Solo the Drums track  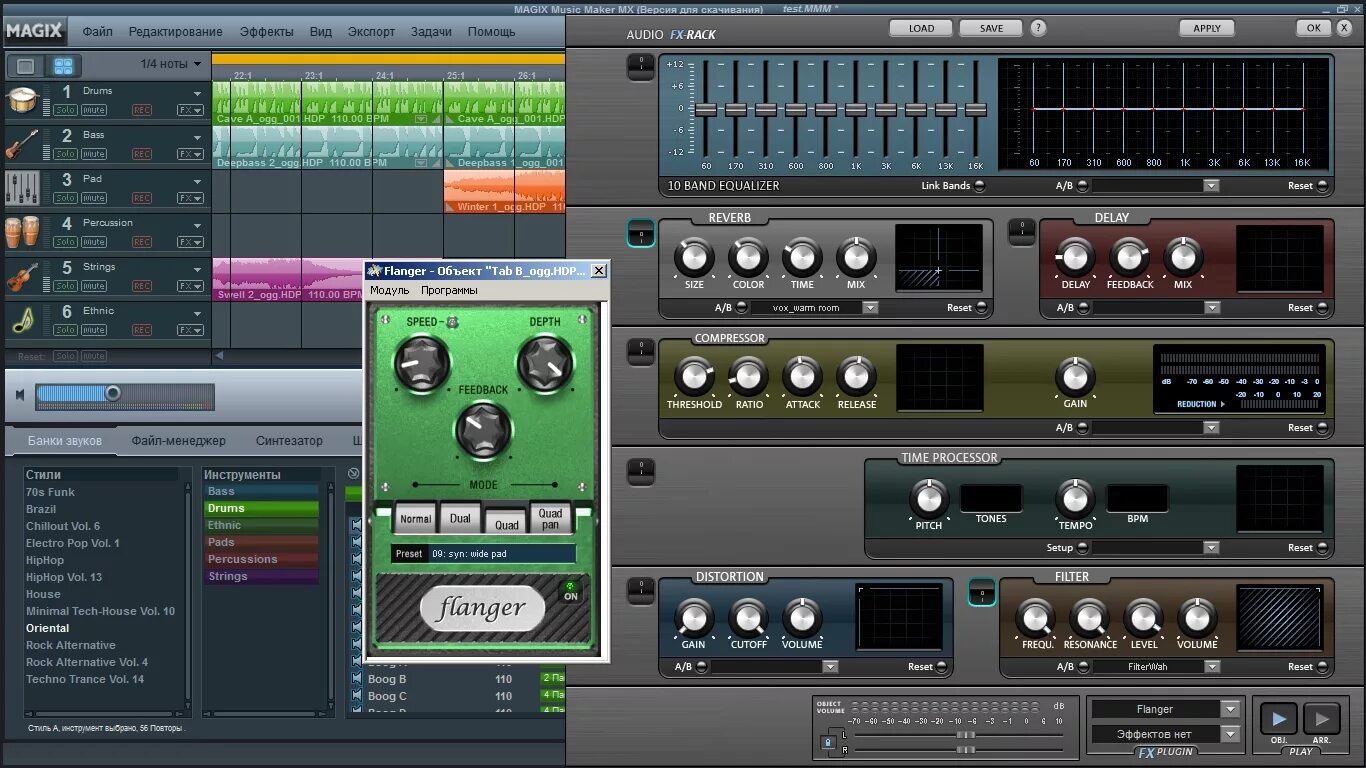point(65,110)
